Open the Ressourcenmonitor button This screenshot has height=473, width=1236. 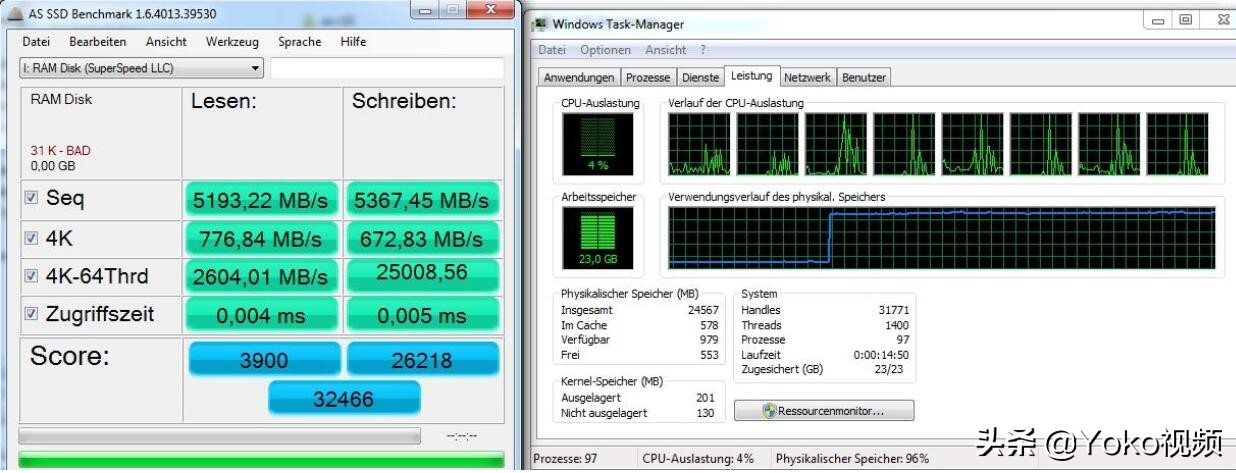point(823,411)
